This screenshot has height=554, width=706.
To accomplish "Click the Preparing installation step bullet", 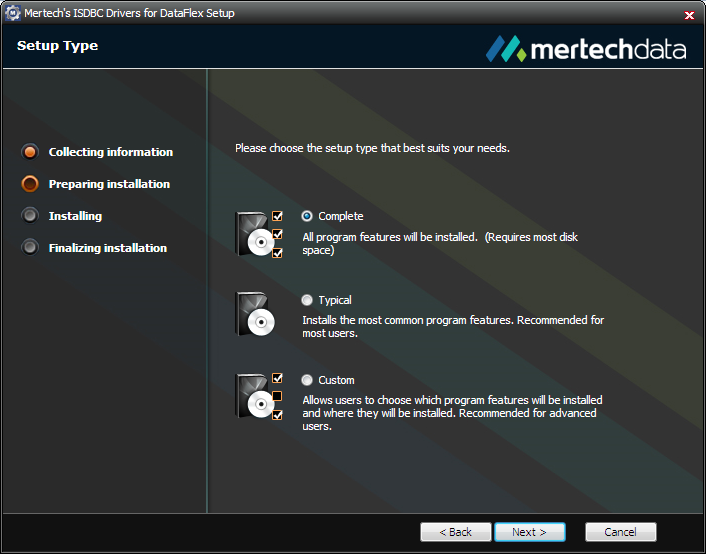I will pyautogui.click(x=30, y=184).
